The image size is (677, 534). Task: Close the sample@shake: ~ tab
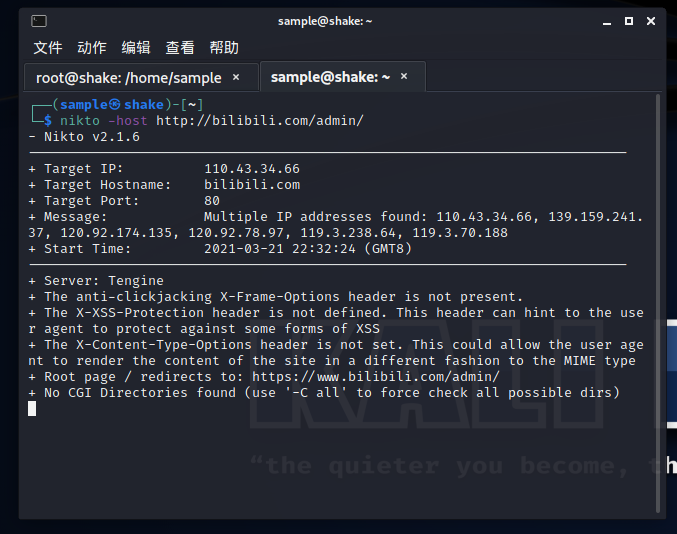point(404,76)
